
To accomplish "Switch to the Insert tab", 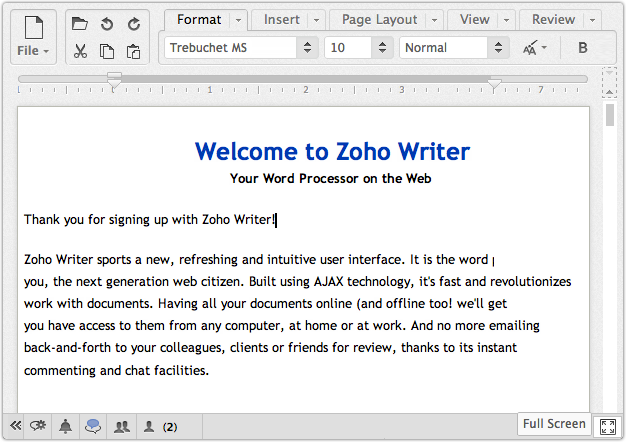I will coord(281,19).
